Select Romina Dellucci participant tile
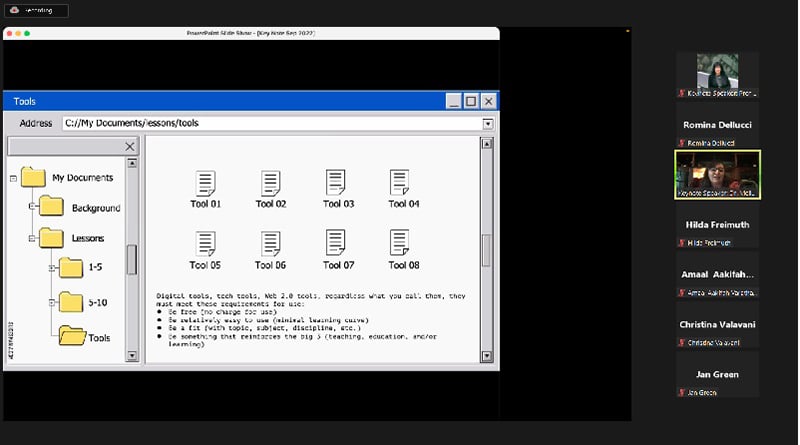 click(x=717, y=125)
